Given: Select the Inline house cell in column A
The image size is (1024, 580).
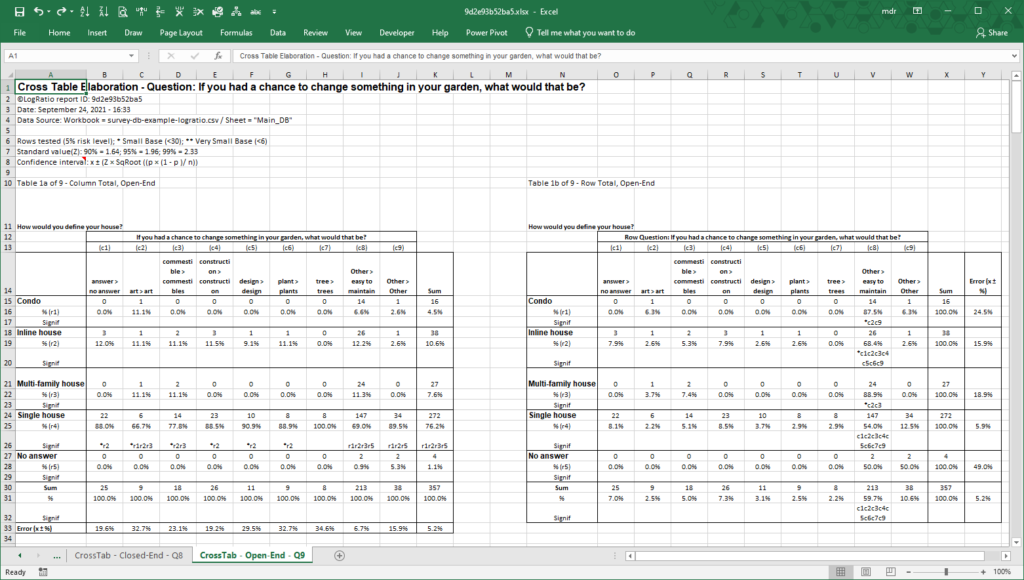Looking at the screenshot, I should click(x=44, y=333).
